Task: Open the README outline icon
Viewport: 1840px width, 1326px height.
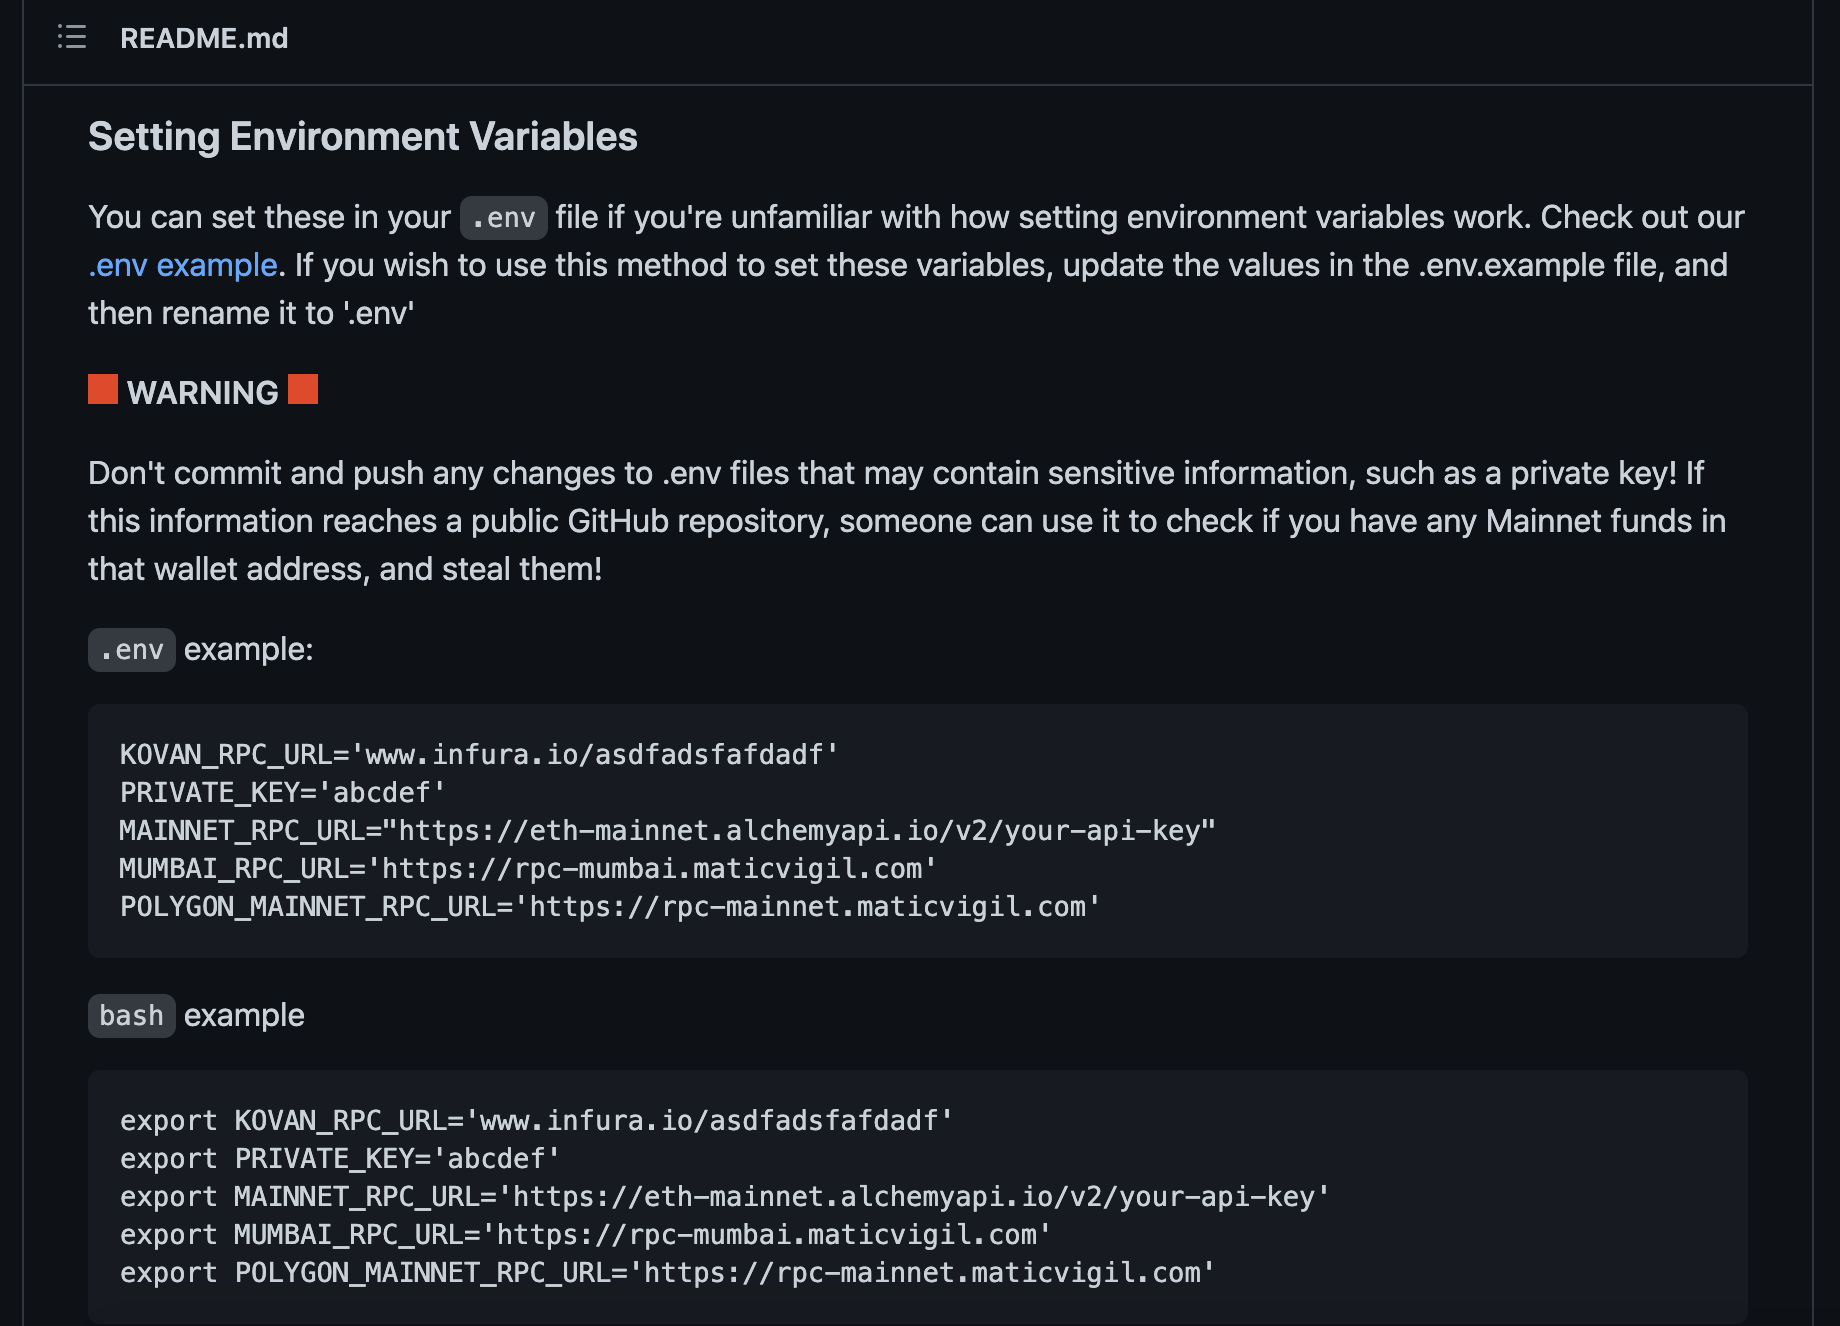Action: click(x=72, y=38)
